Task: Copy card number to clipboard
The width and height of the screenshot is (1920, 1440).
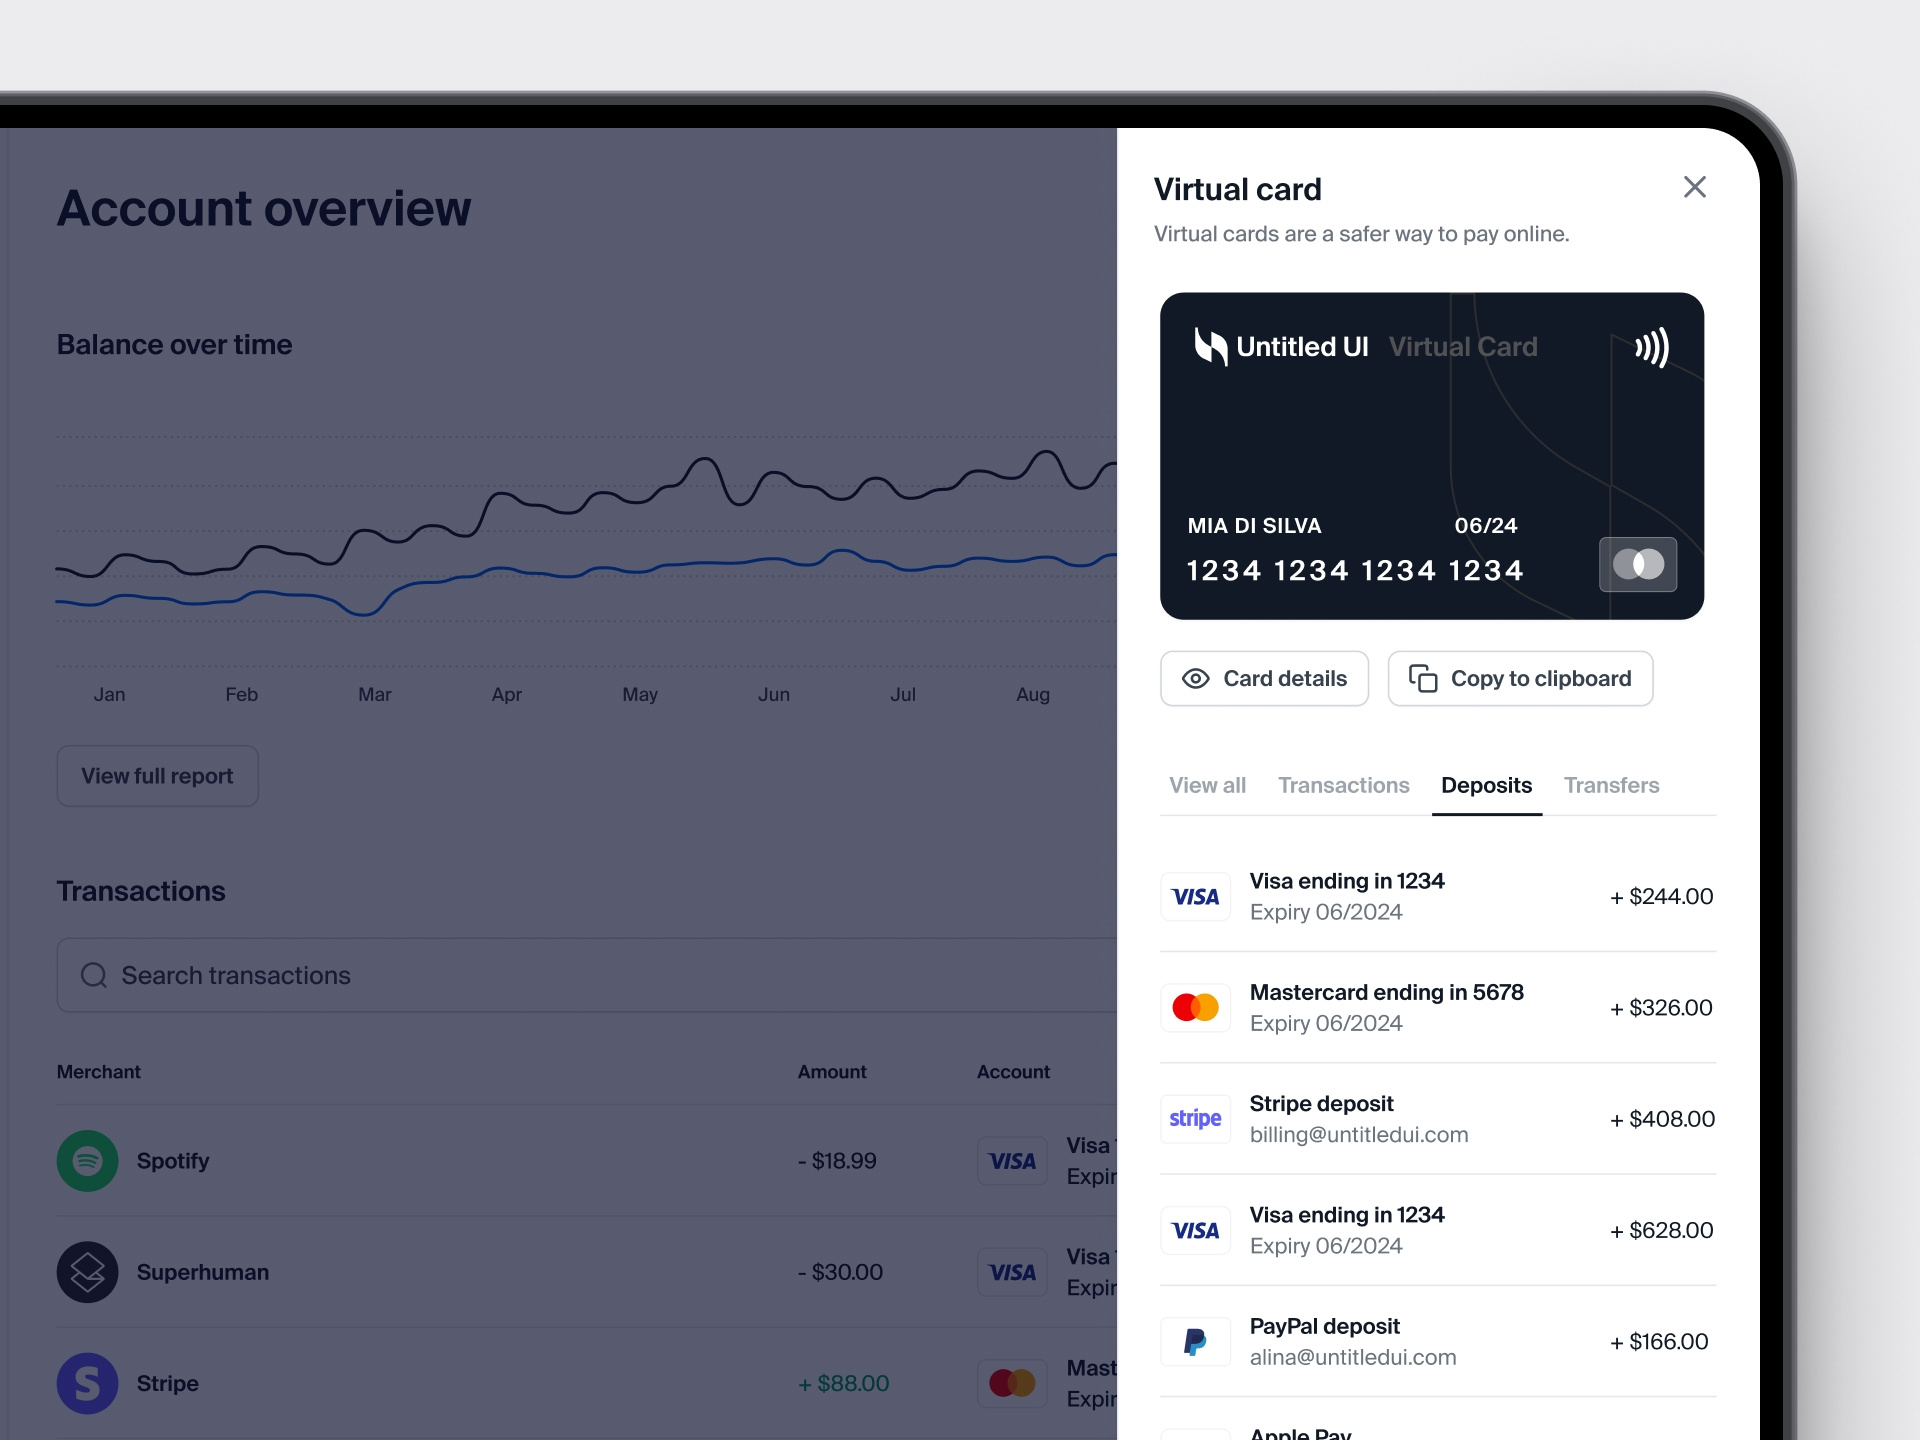Action: click(1520, 679)
